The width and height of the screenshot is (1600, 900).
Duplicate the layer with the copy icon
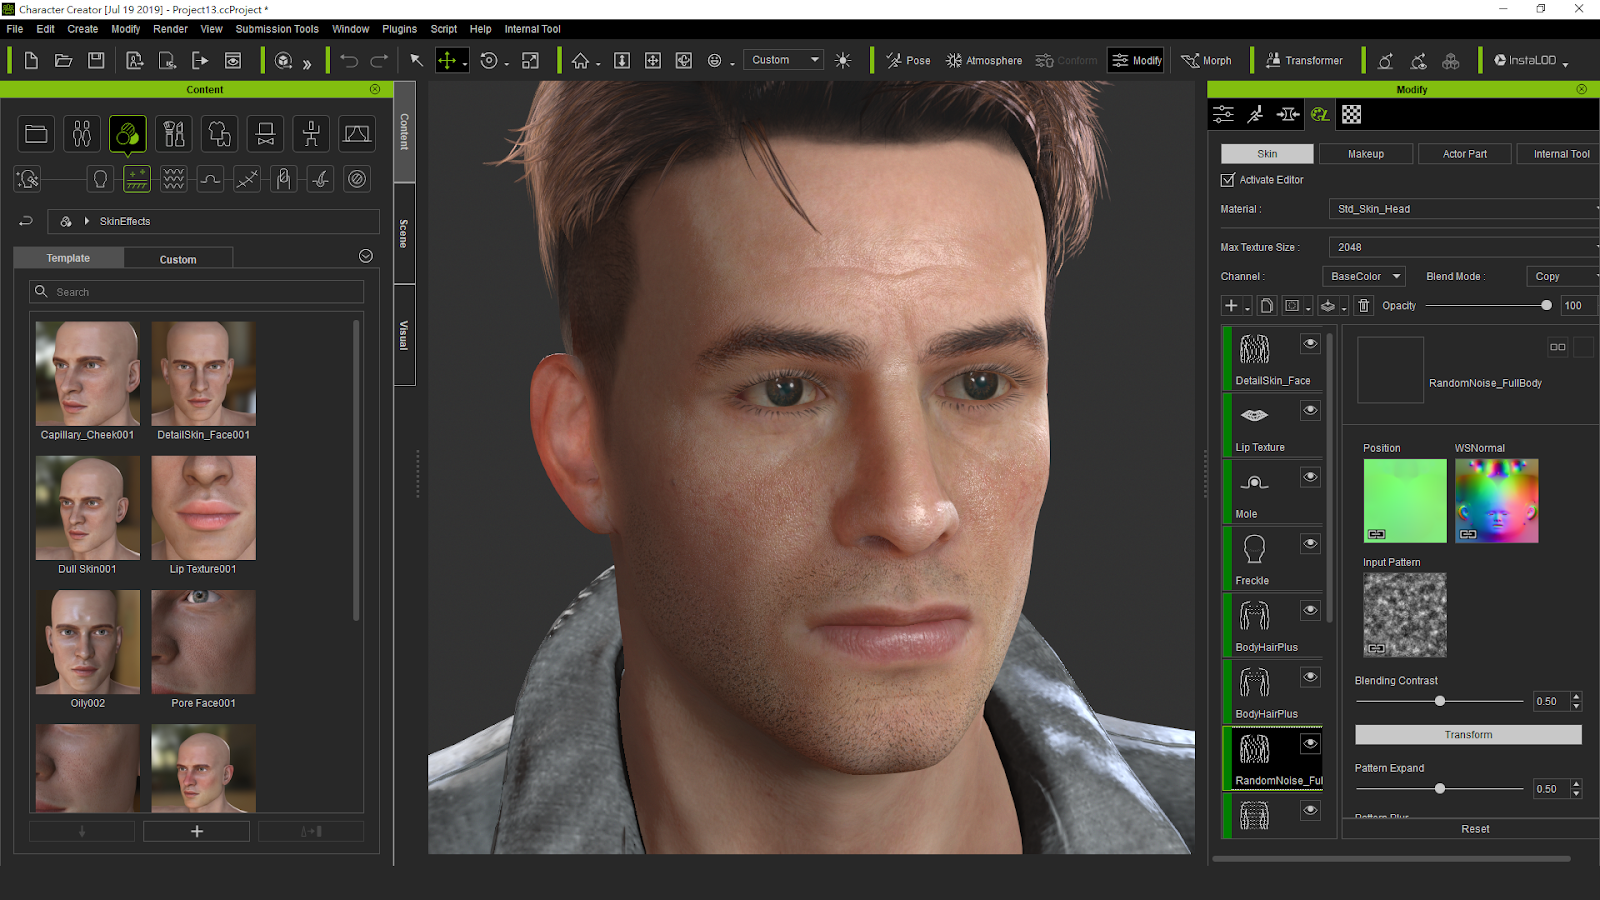click(x=1266, y=306)
